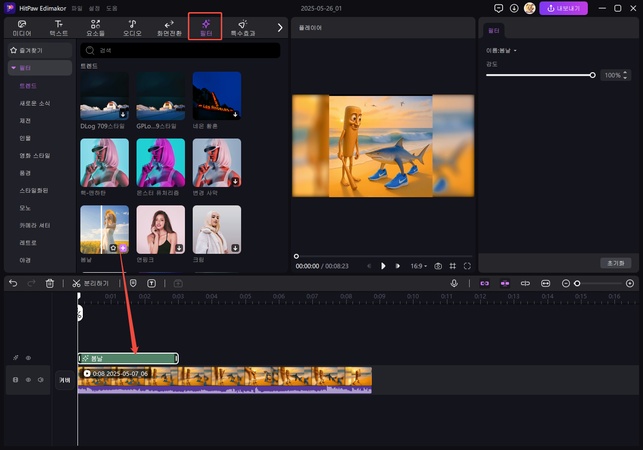Screen dimensions: 643x450
Task: Click the timeline zoom-in plus icon
Action: click(x=630, y=284)
